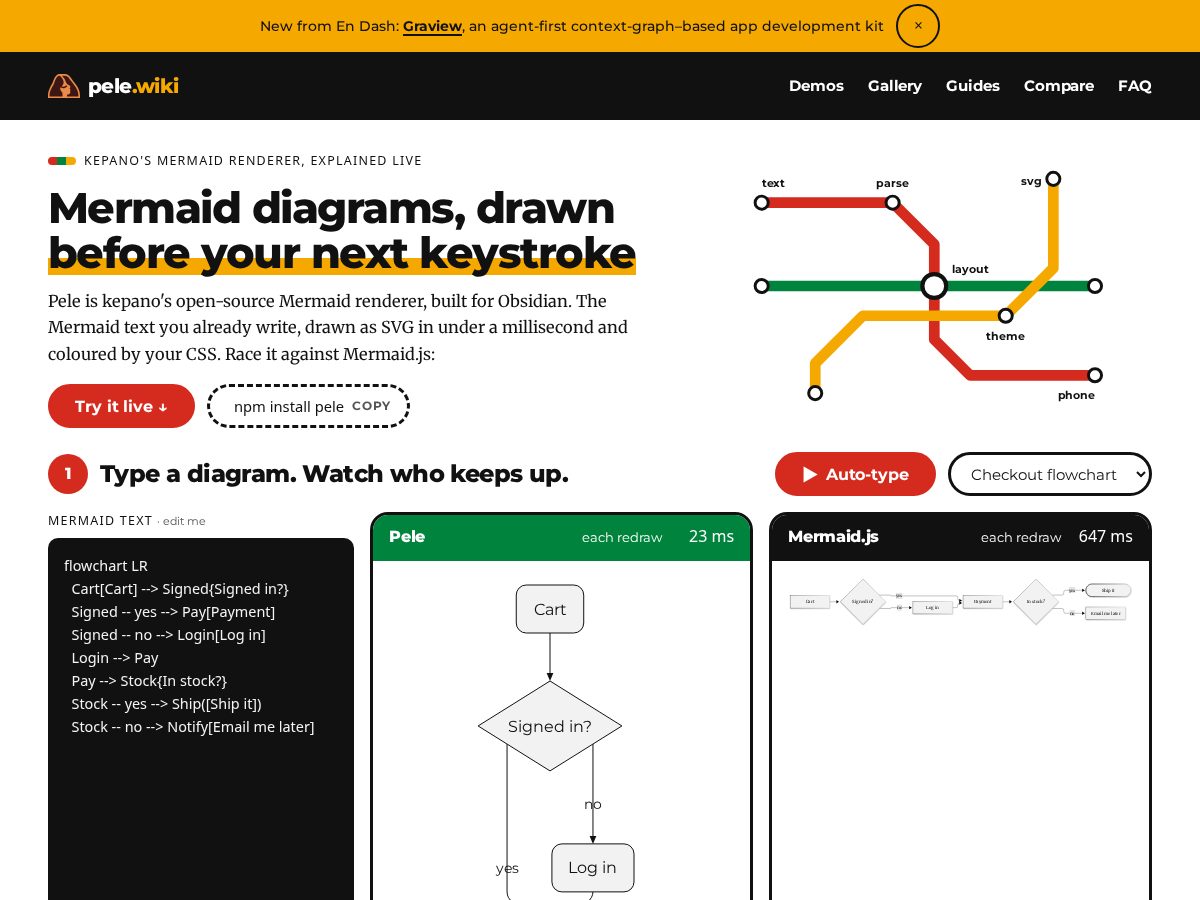Click the 'Cart[Cart] --> Signed{Signed in?}' line
Screen dimensions: 1200x900
click(180, 589)
